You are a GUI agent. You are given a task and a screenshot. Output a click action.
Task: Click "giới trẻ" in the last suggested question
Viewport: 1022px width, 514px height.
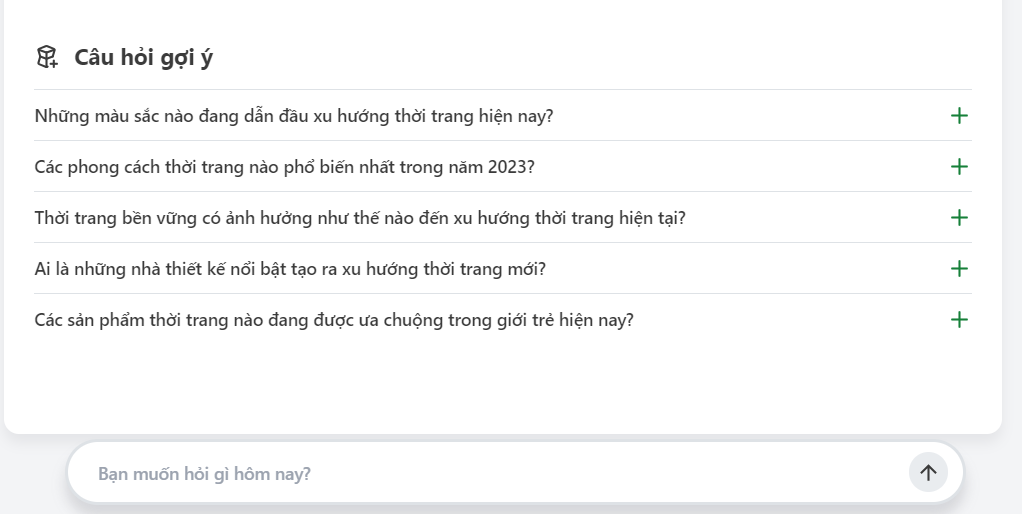pos(533,320)
